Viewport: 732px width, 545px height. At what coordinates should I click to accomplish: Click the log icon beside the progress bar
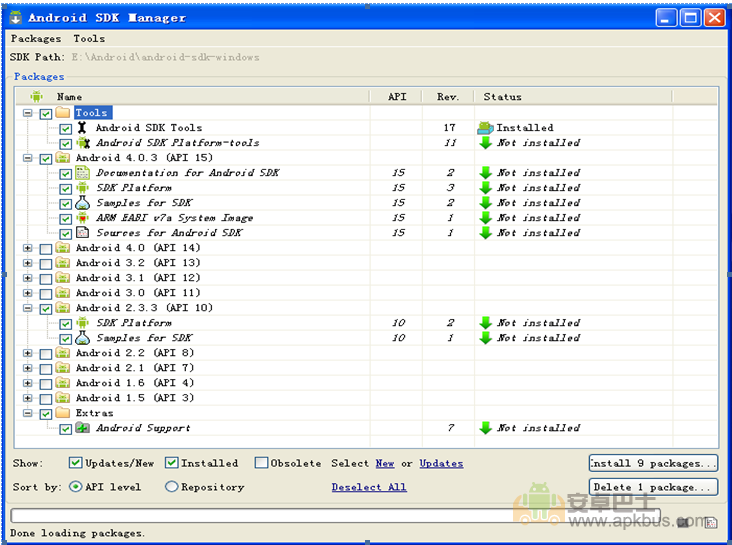[711, 522]
